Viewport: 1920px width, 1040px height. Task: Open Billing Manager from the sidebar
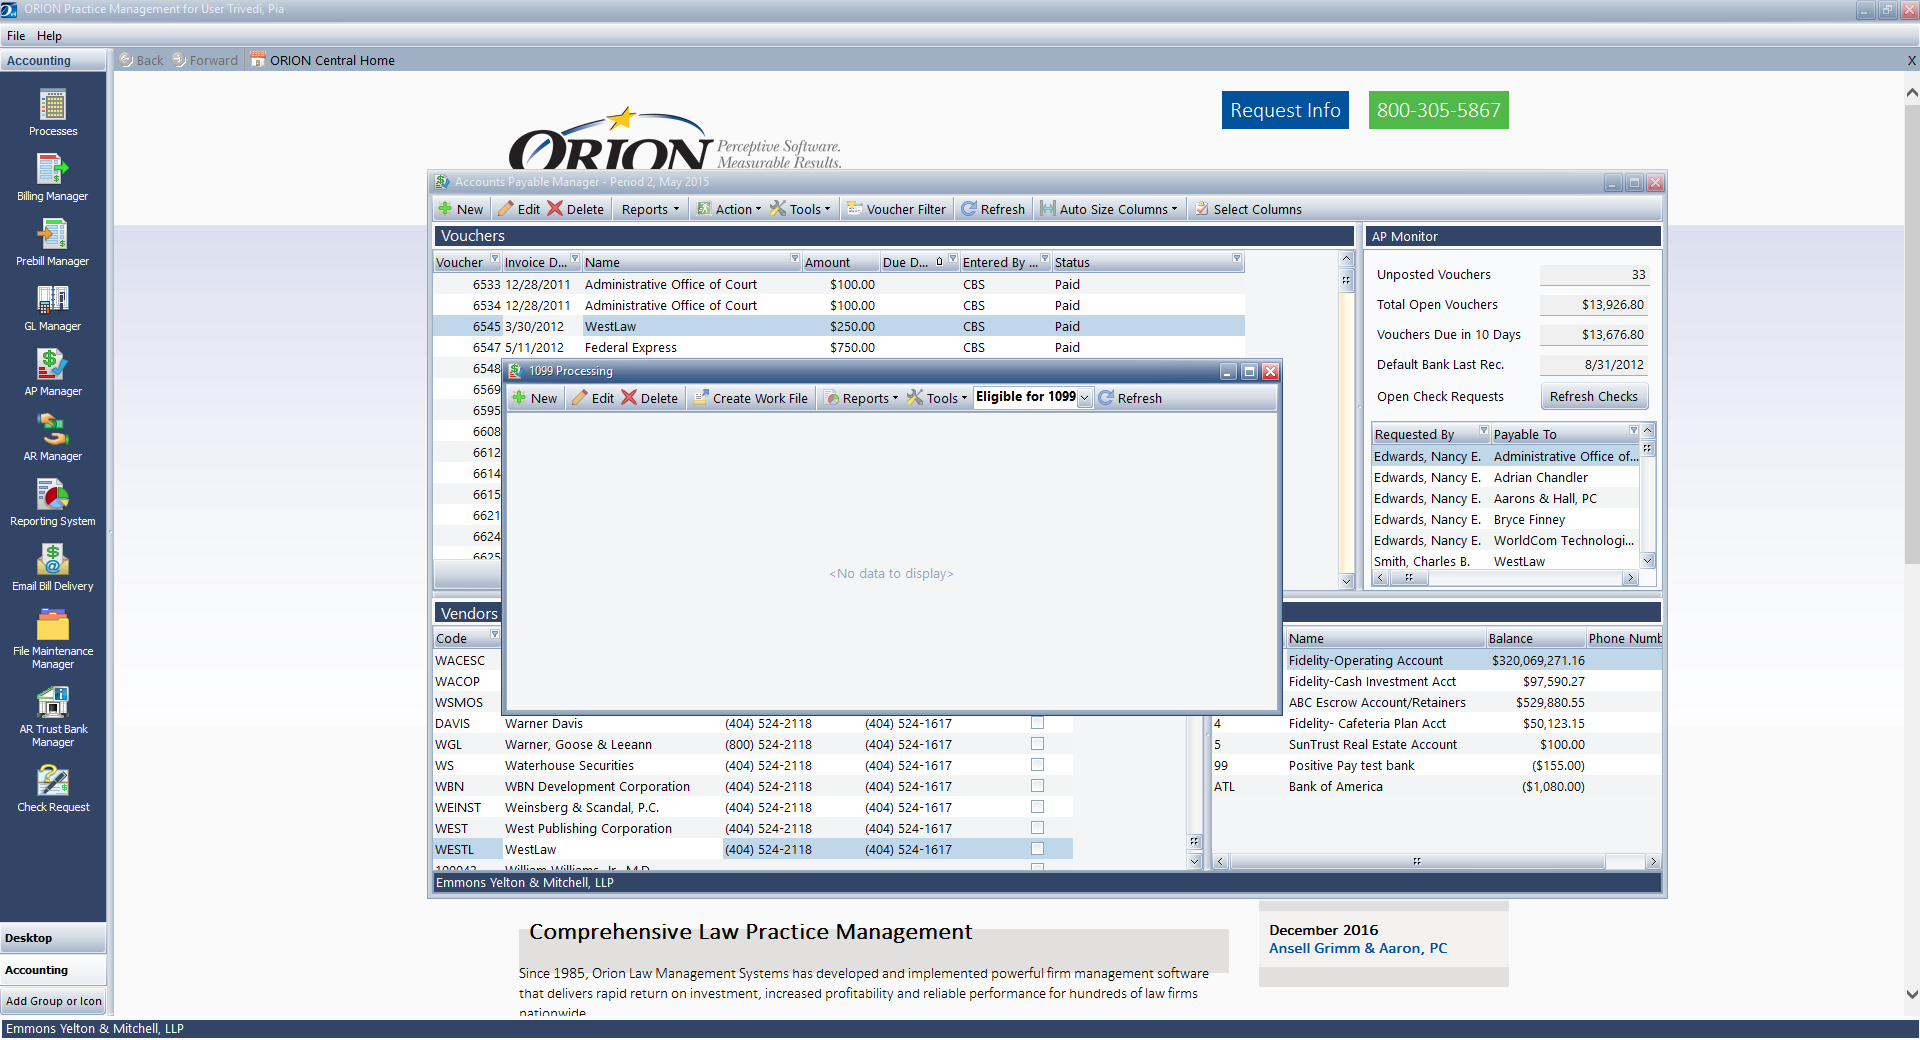(x=53, y=177)
